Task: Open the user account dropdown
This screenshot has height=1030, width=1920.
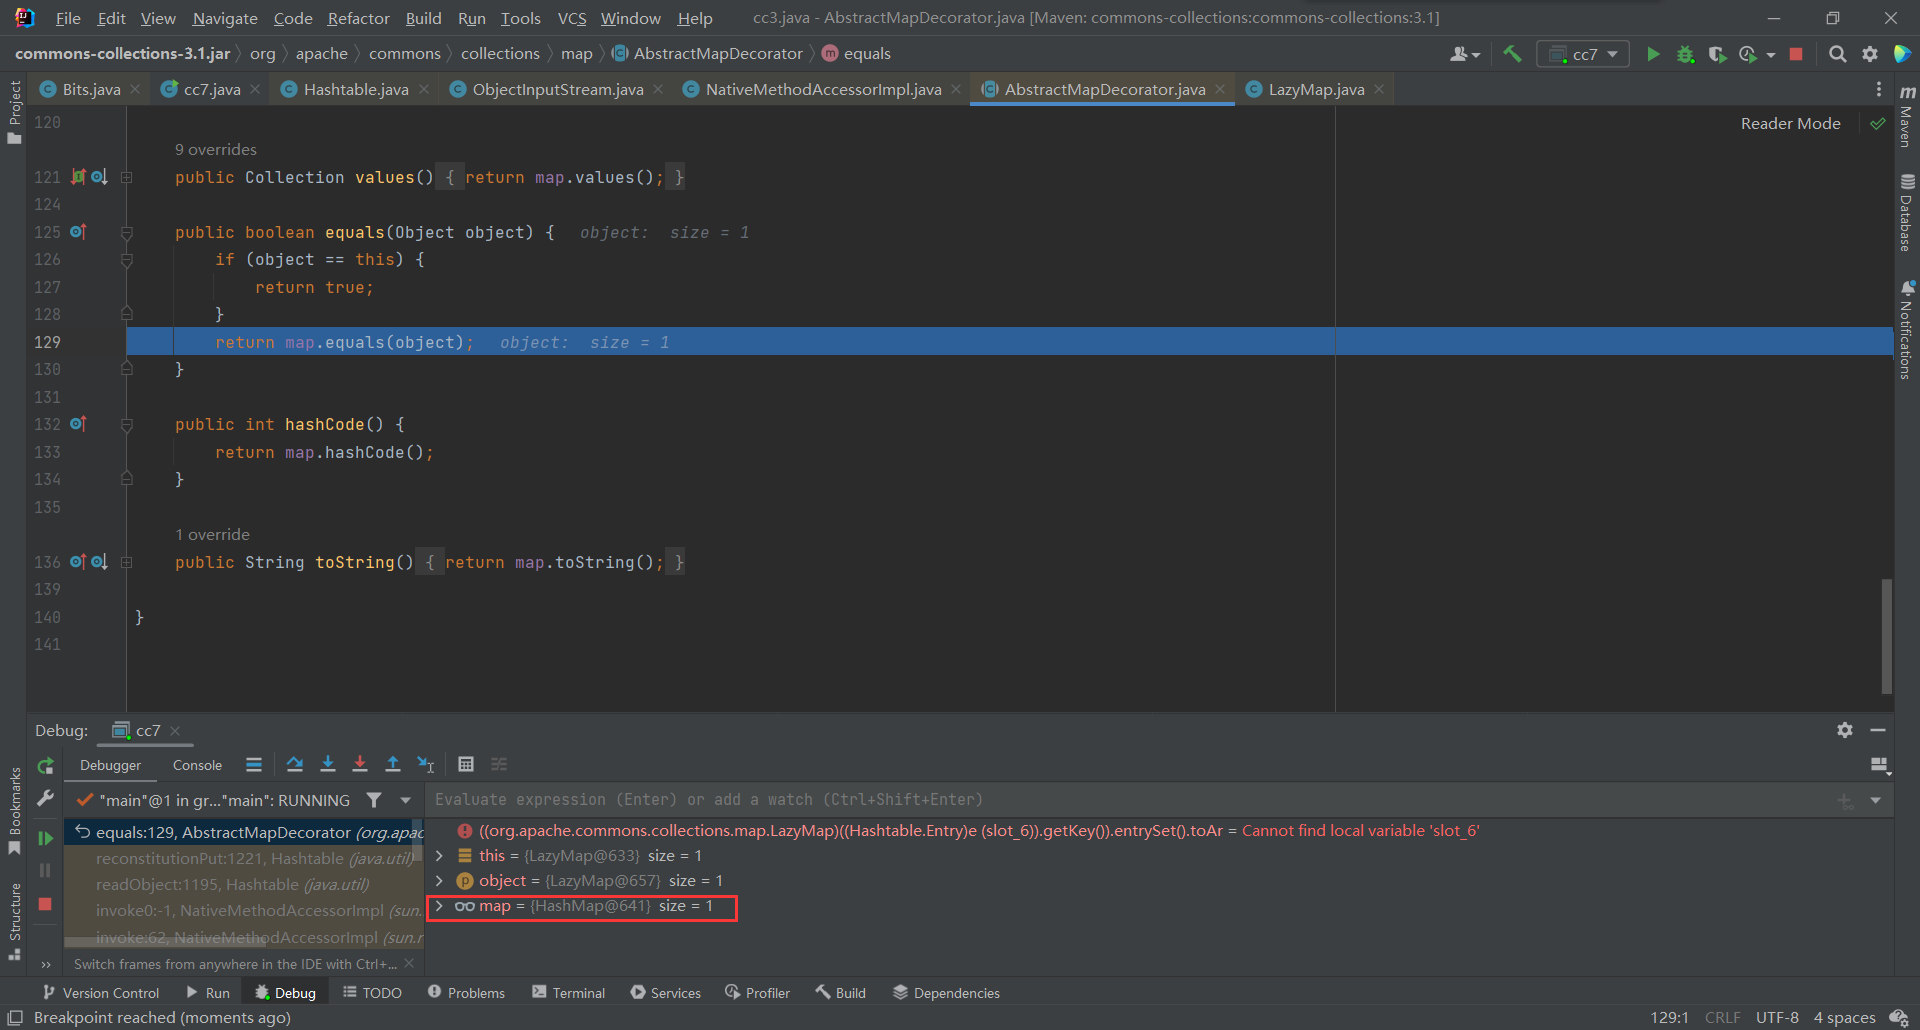Action: pyautogui.click(x=1465, y=54)
